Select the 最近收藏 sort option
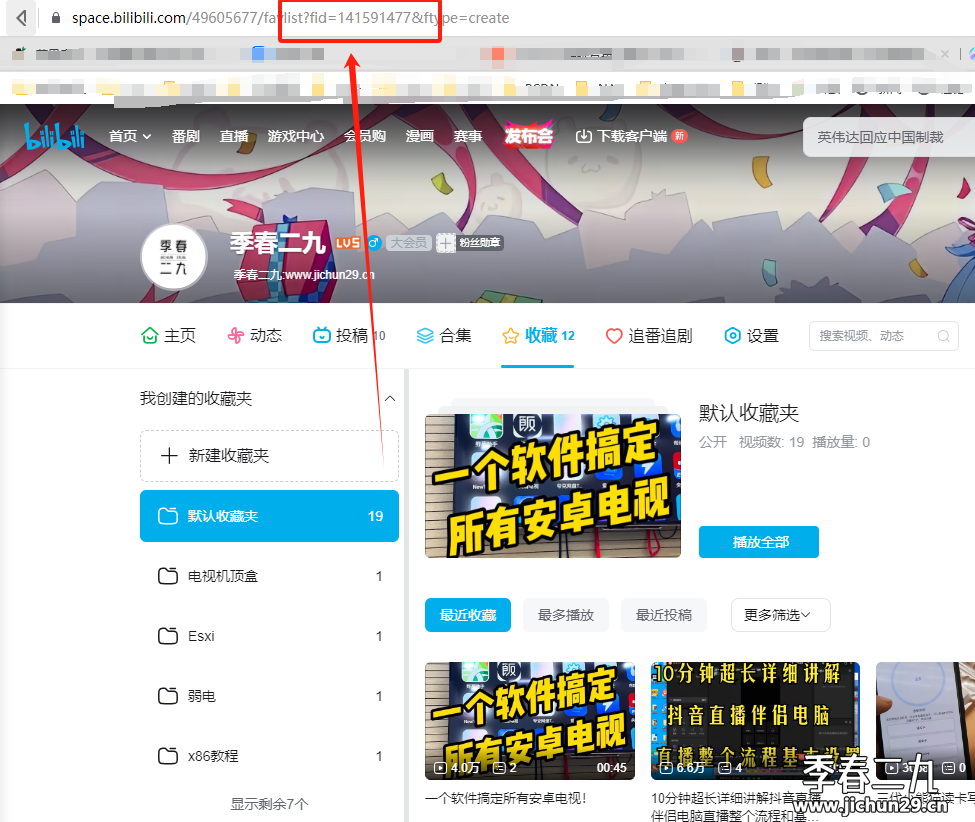 pyautogui.click(x=468, y=615)
